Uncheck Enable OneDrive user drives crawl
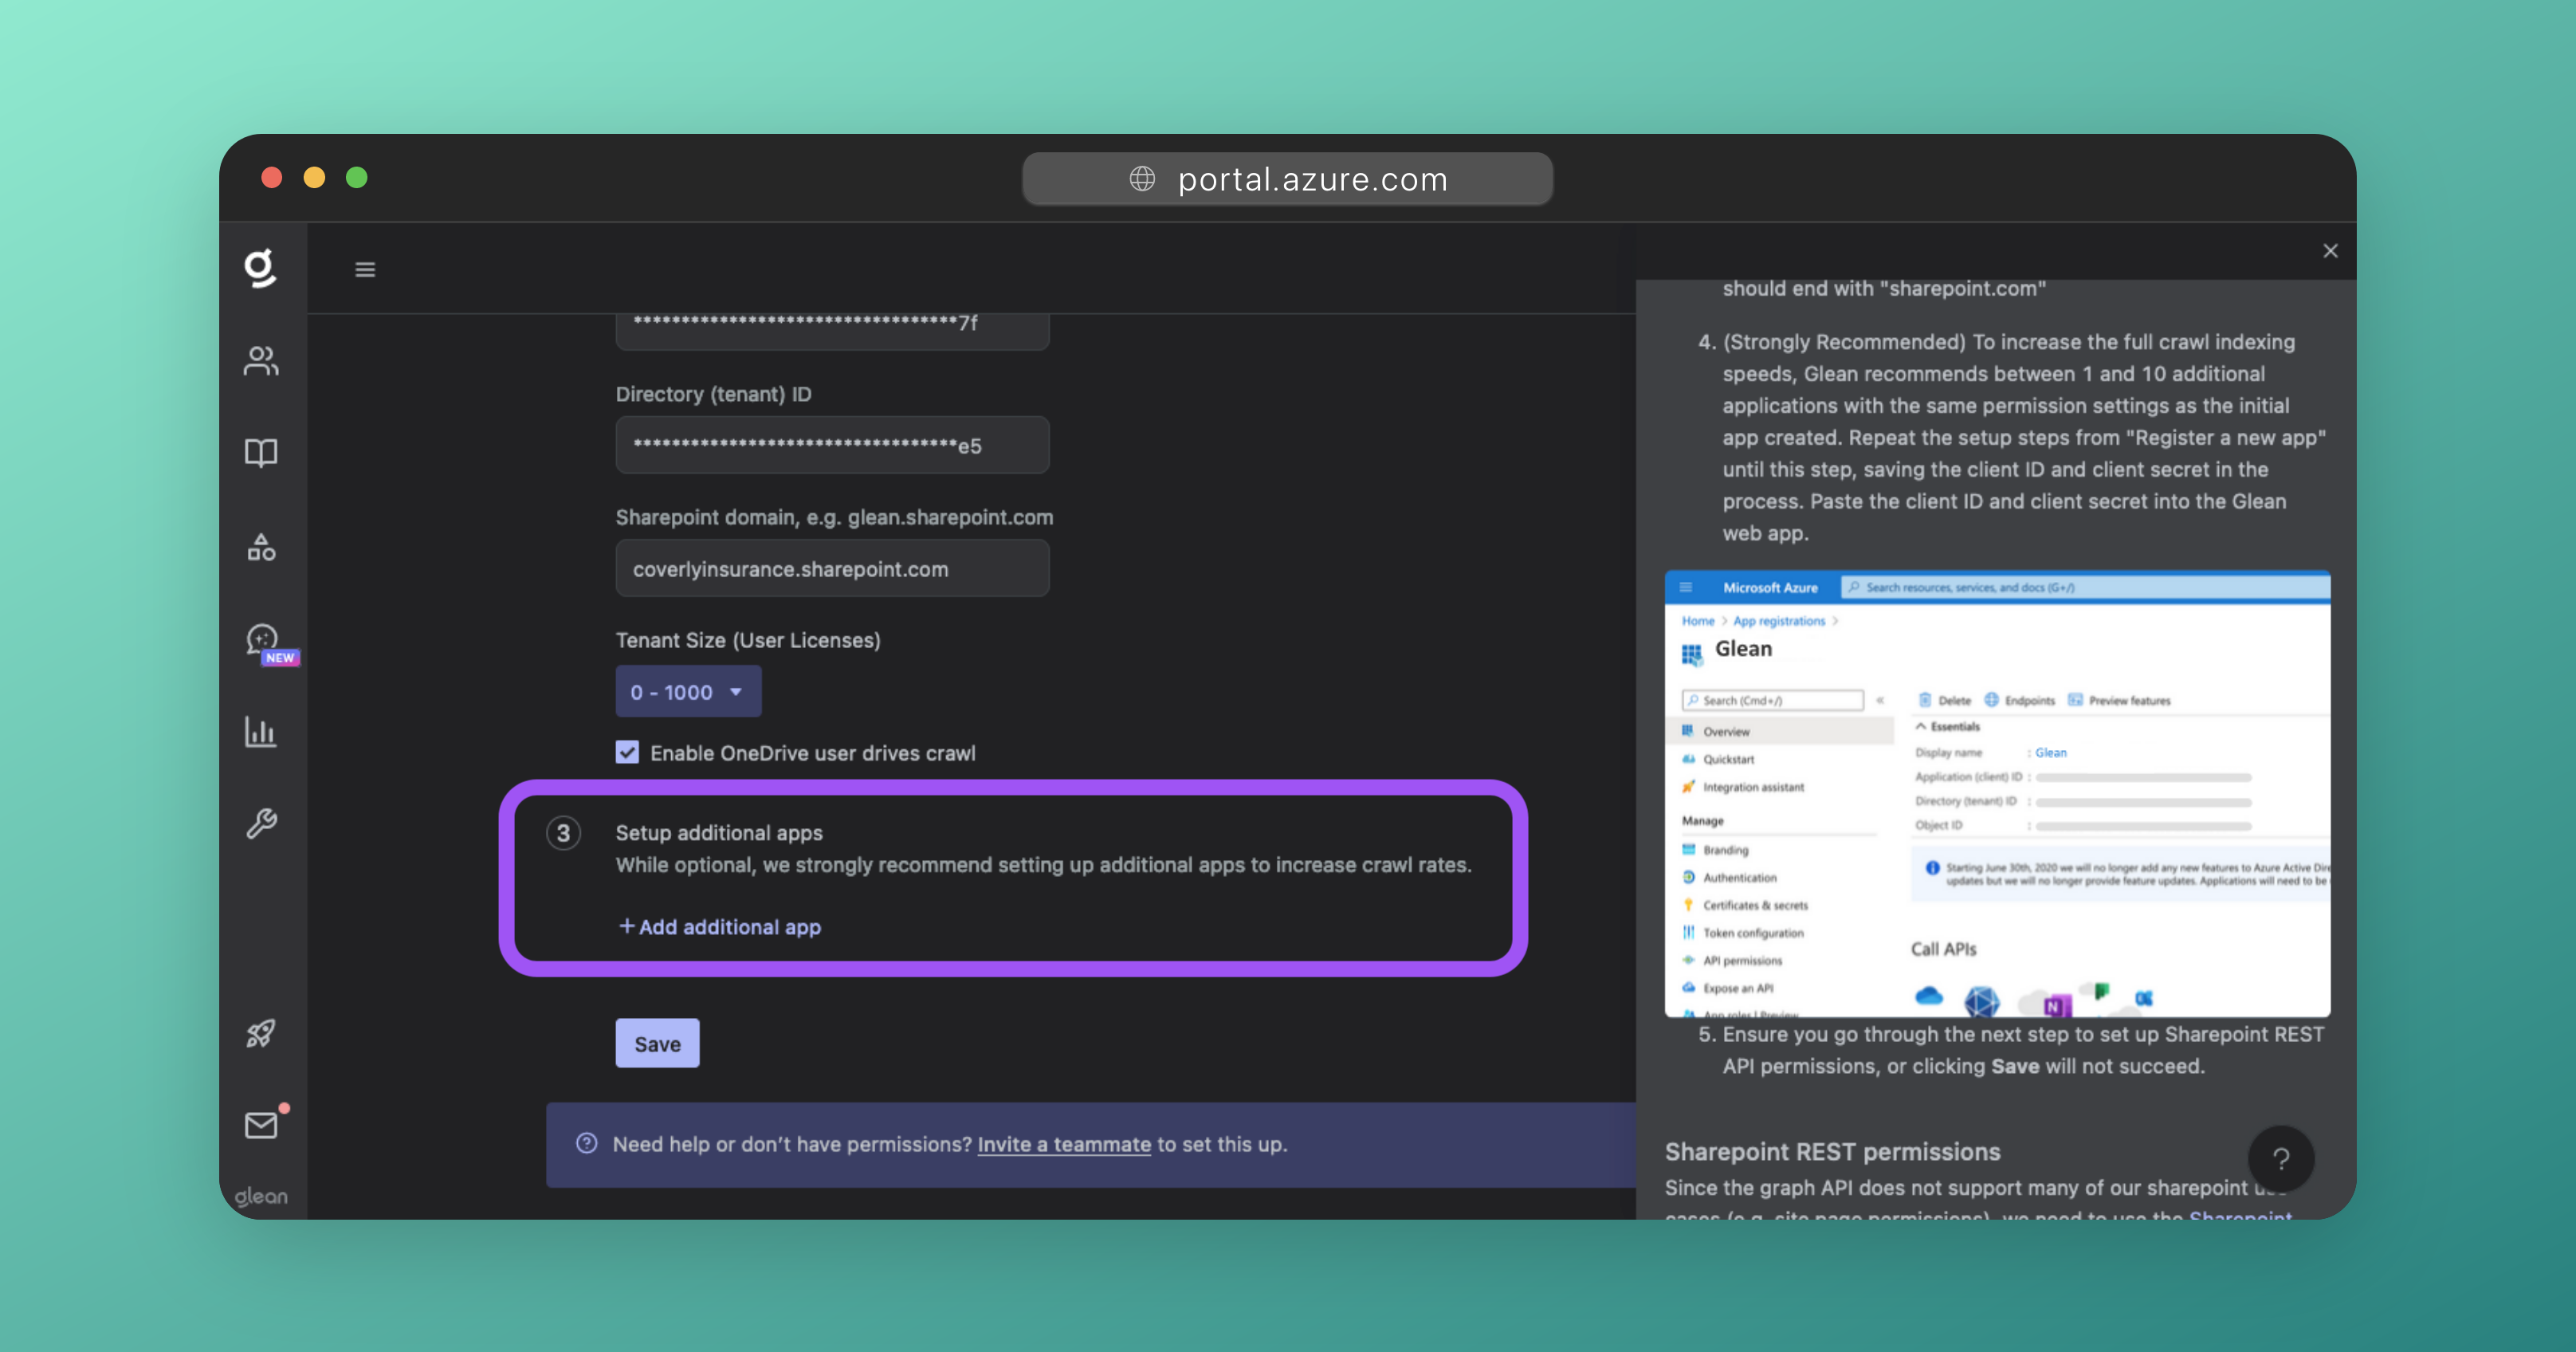 tap(627, 752)
